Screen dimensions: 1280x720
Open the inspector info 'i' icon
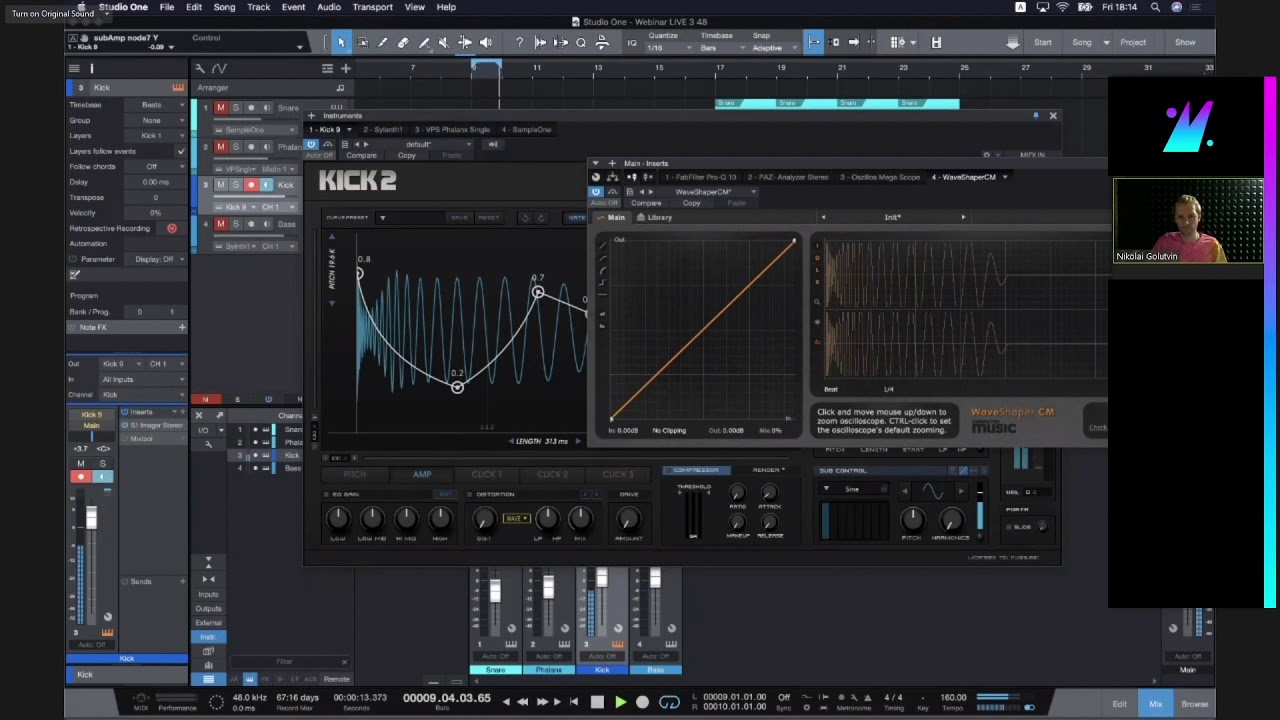click(92, 68)
